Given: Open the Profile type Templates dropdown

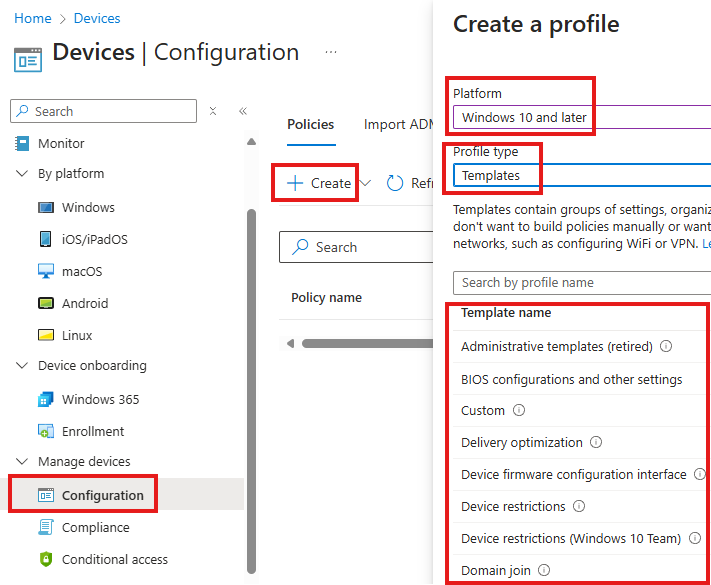Looking at the screenshot, I should 582,175.
